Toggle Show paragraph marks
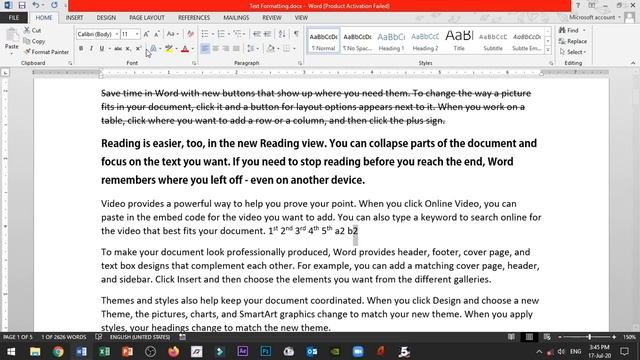Screen dimensions: 640x360 (296, 34)
